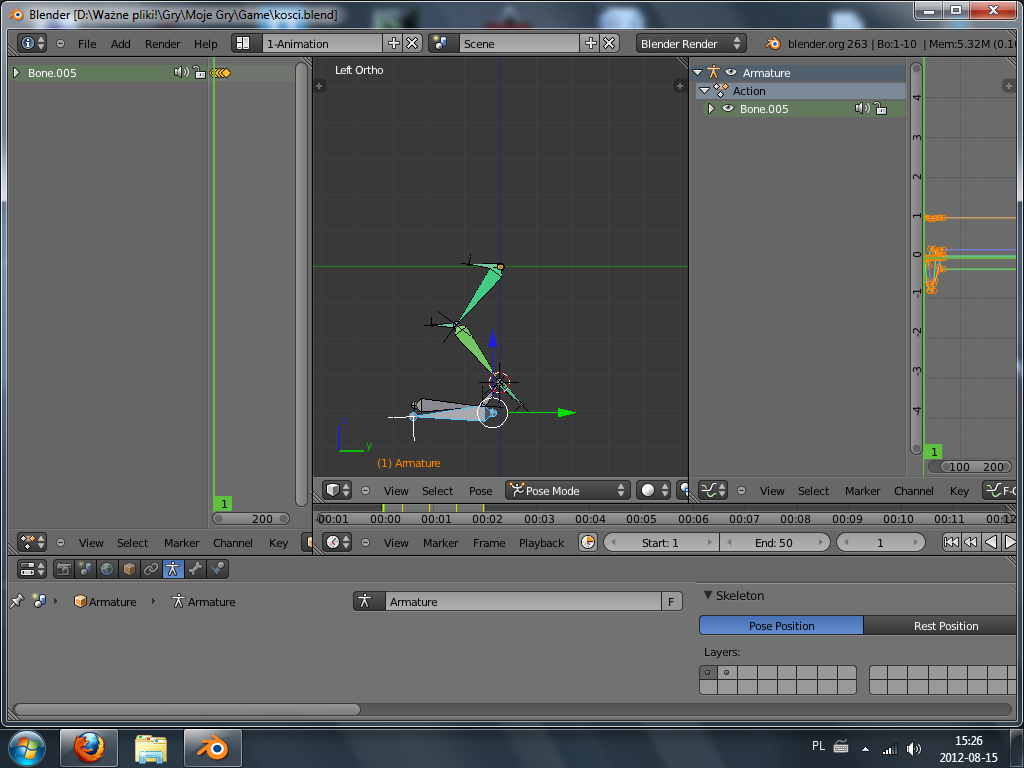Click the Start: 1 frame field
Screen dimensions: 1024x768
[661, 543]
